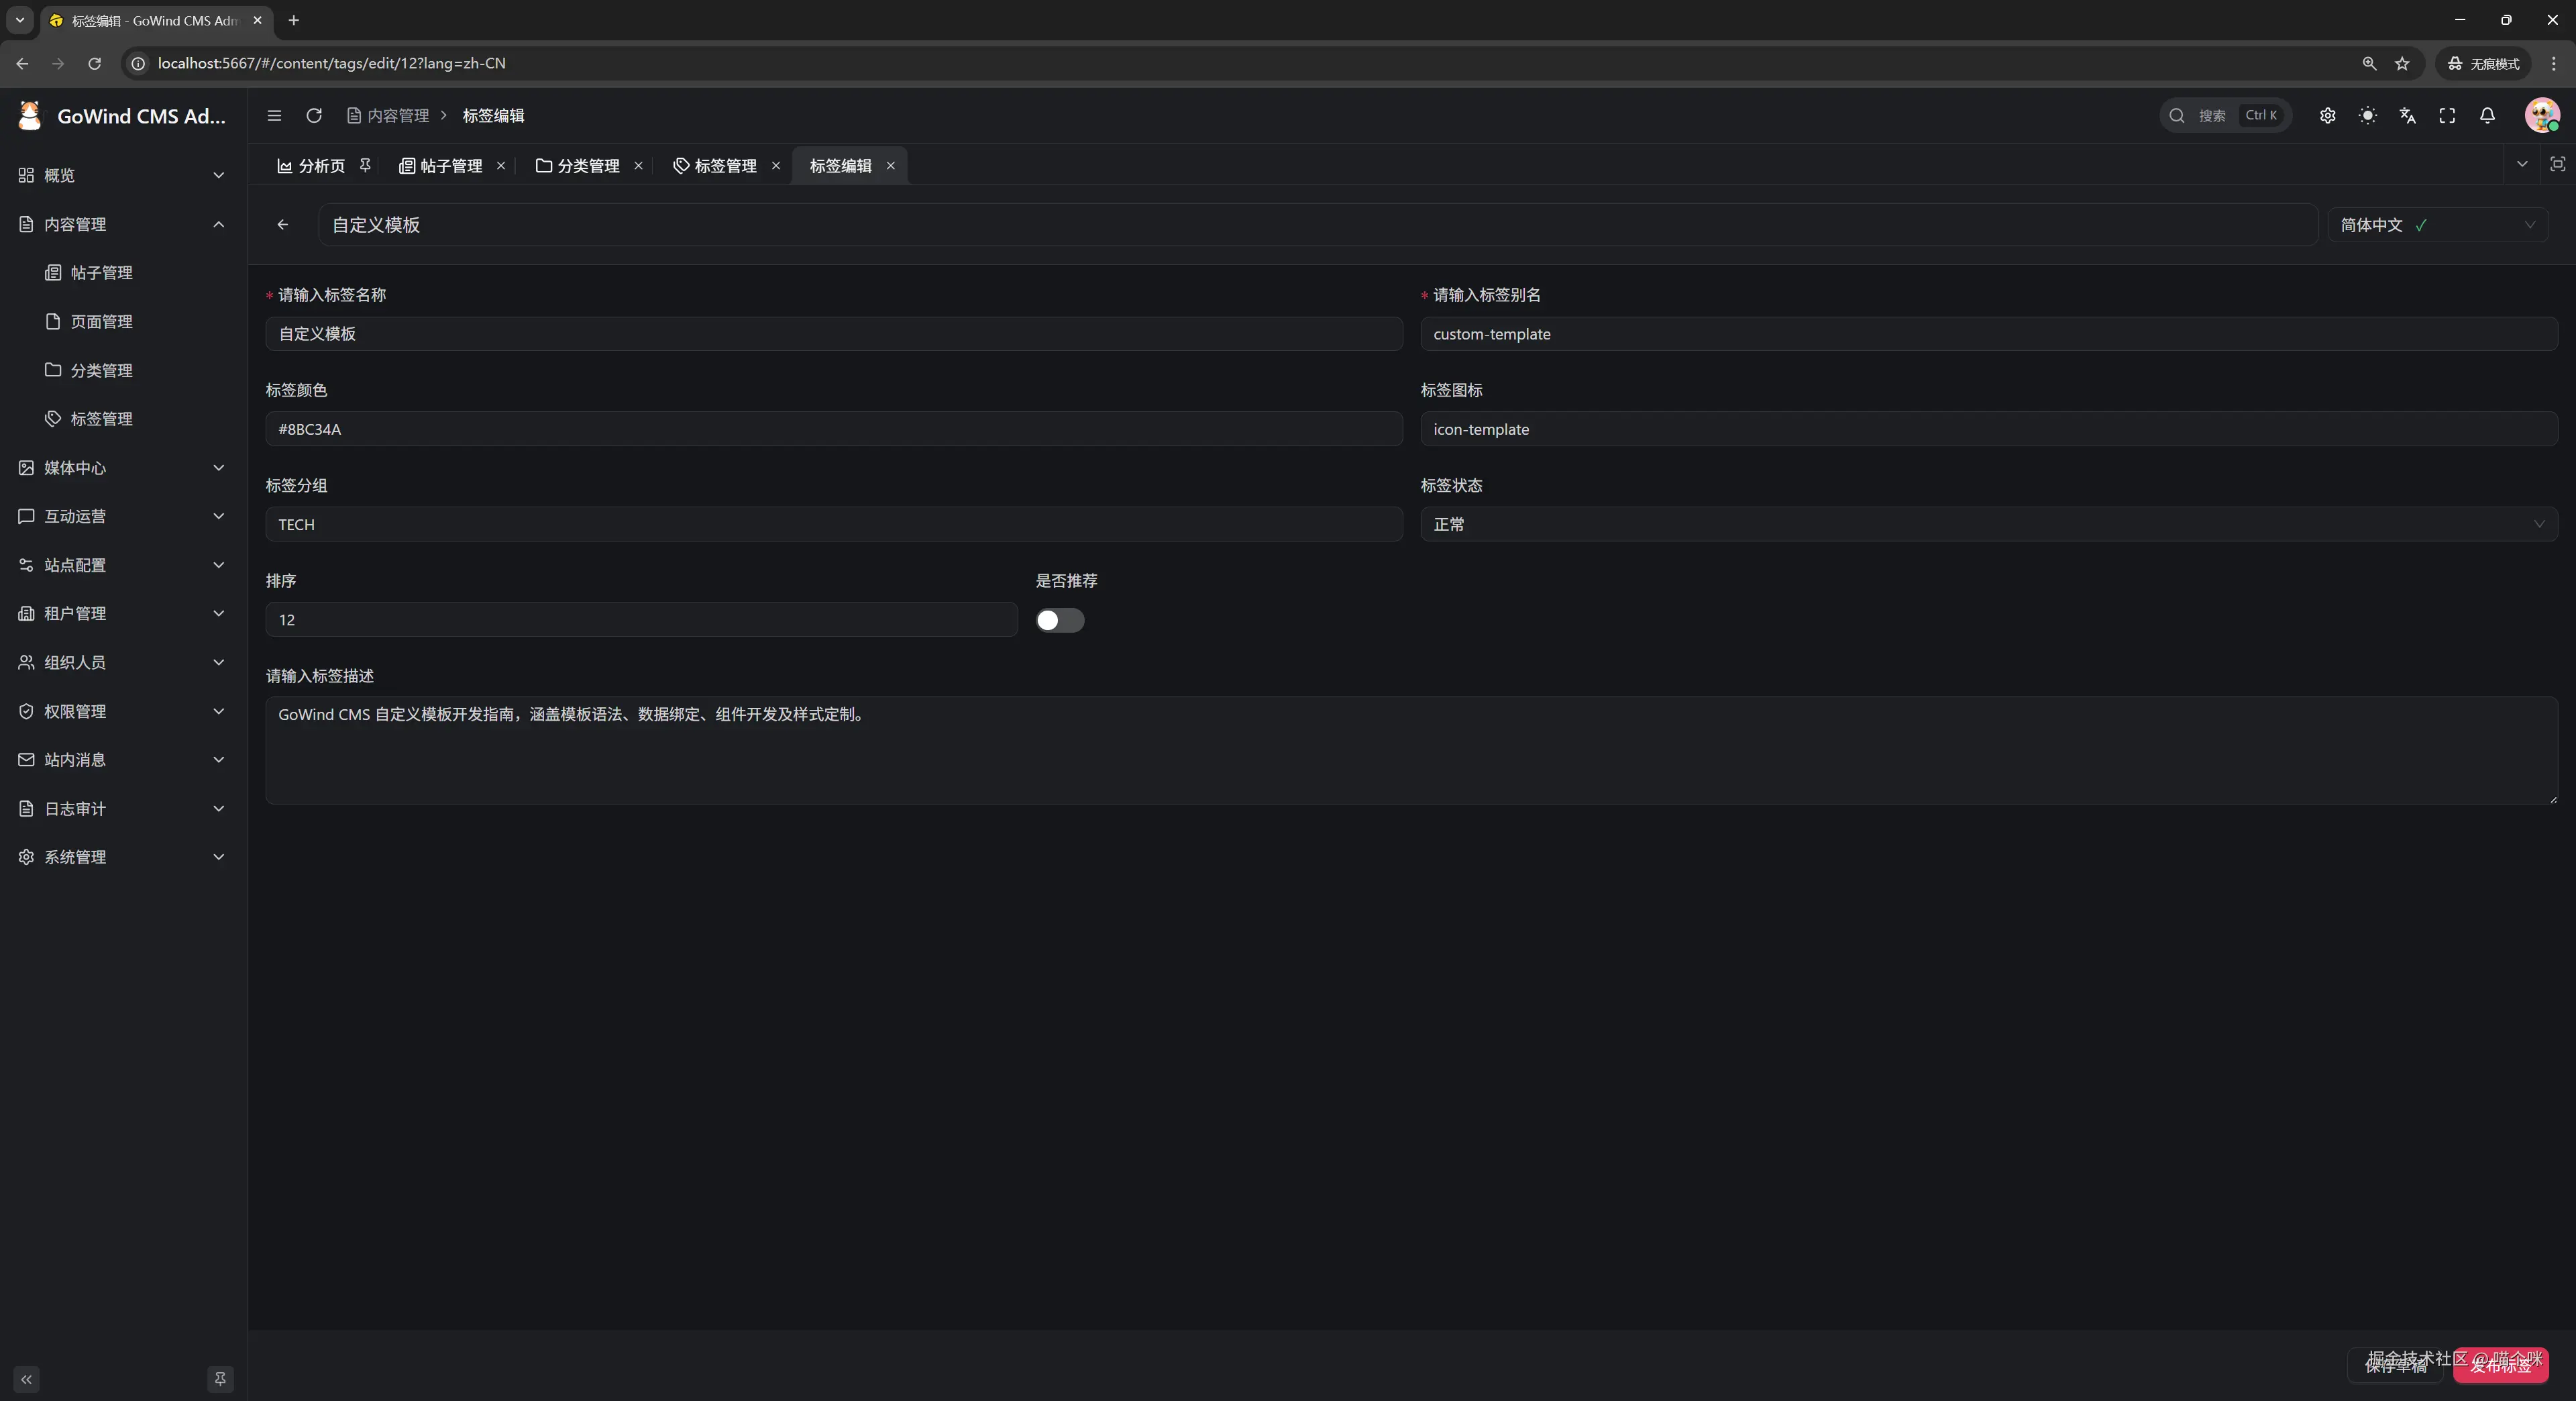
Task: Click the refresh page icon in header
Action: click(x=314, y=116)
